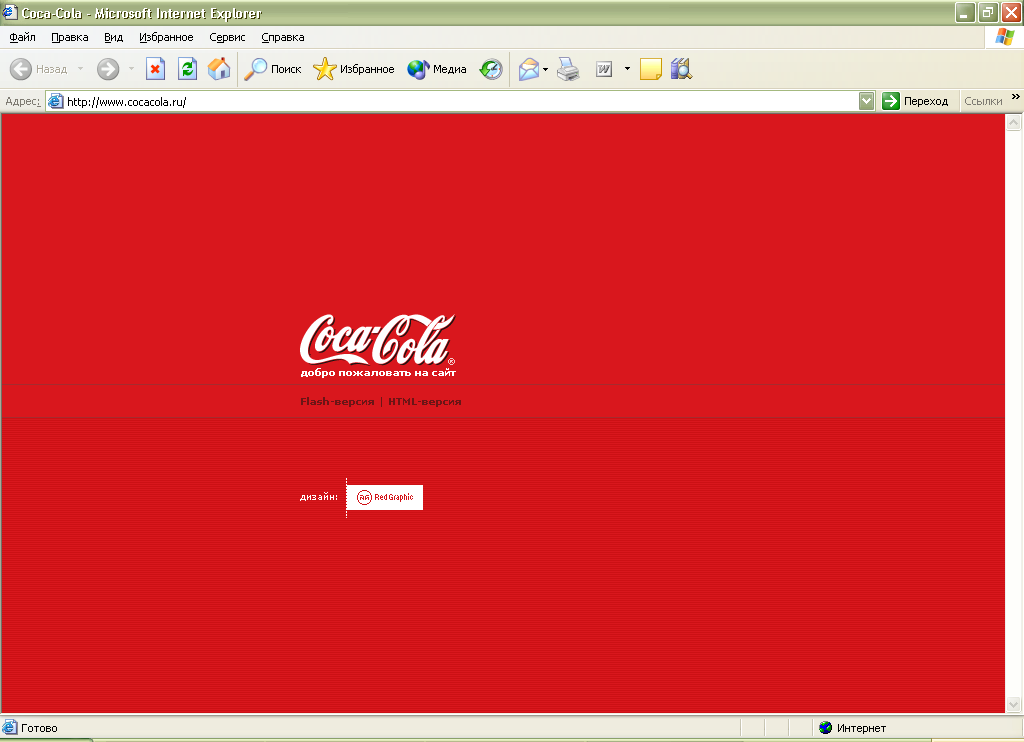The image size is (1024, 742).
Task: Click the RedGraphic design studio logo
Action: point(385,497)
